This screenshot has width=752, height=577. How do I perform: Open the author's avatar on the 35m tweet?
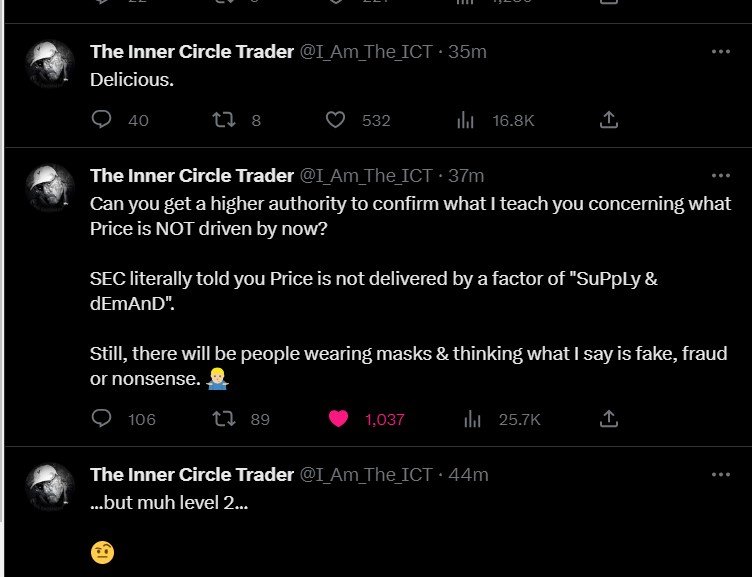coord(49,65)
